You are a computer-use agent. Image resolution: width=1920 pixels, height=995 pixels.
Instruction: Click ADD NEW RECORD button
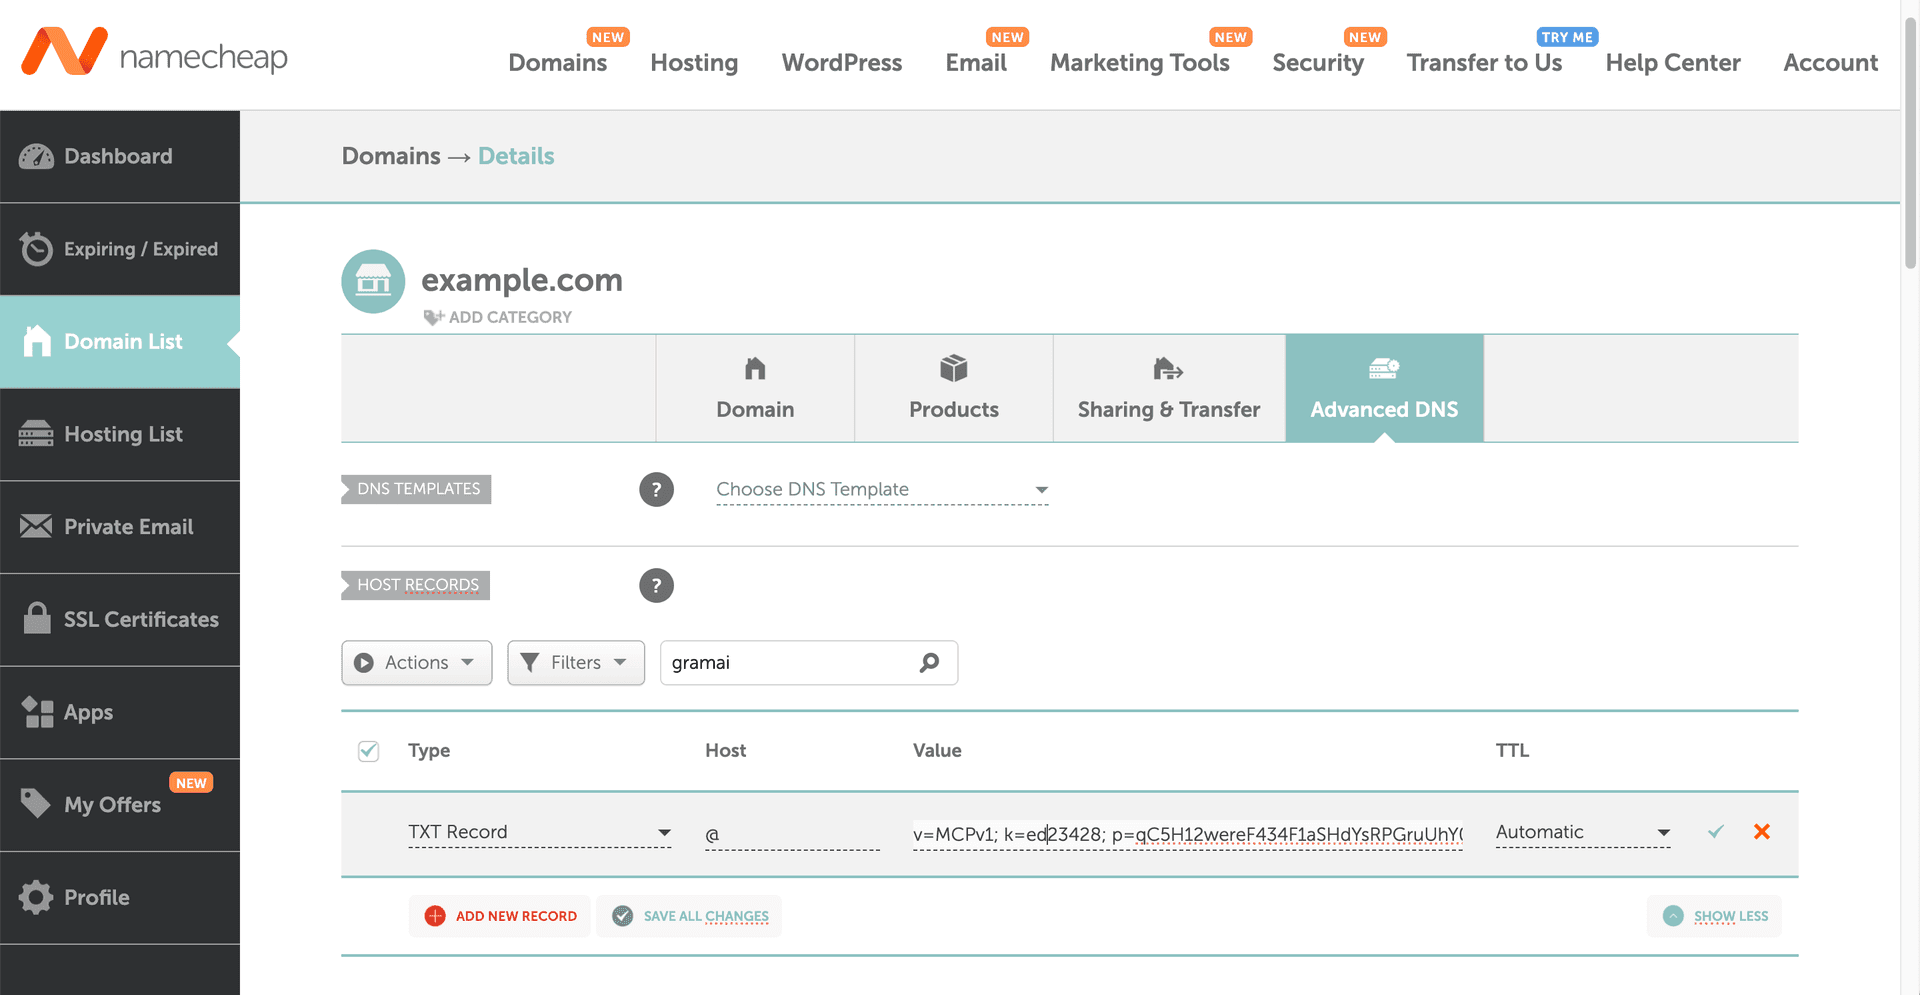click(499, 915)
